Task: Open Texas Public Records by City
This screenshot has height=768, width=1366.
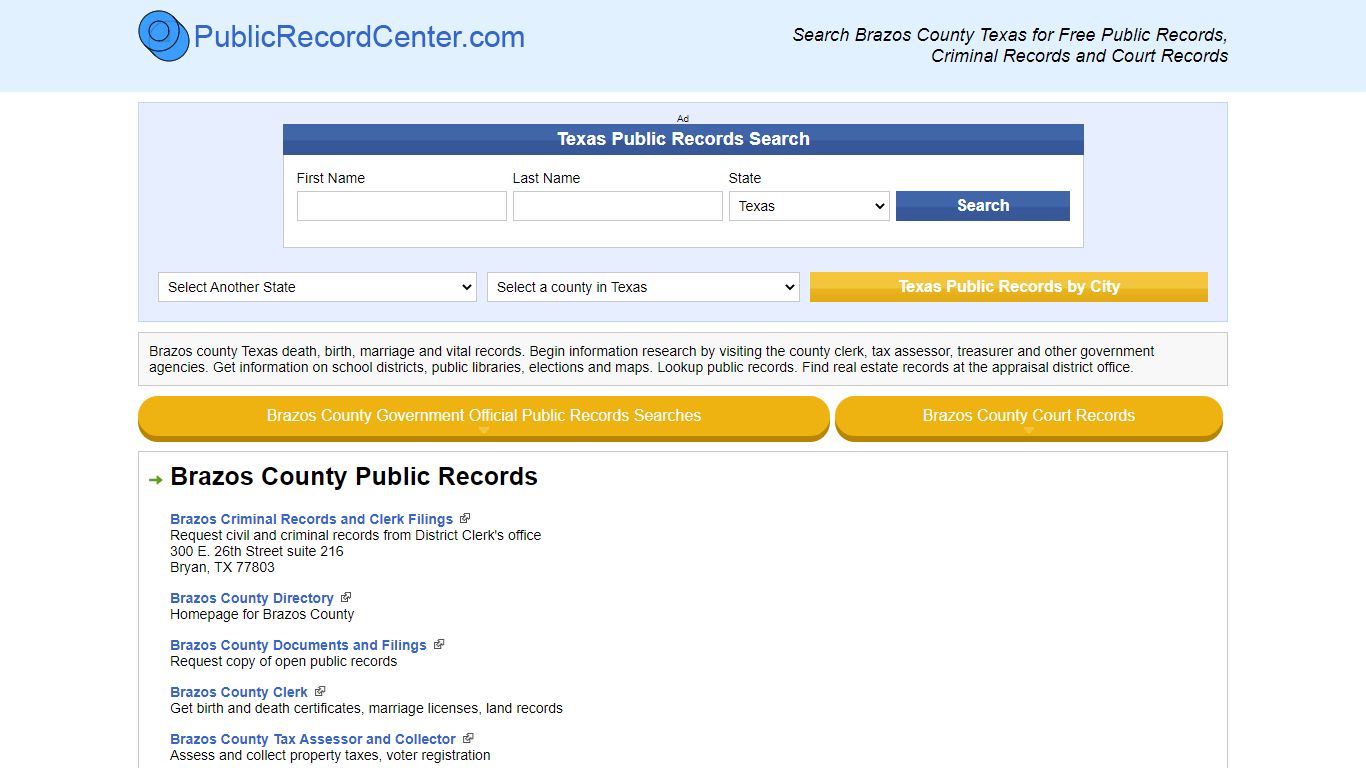Action: [1009, 286]
